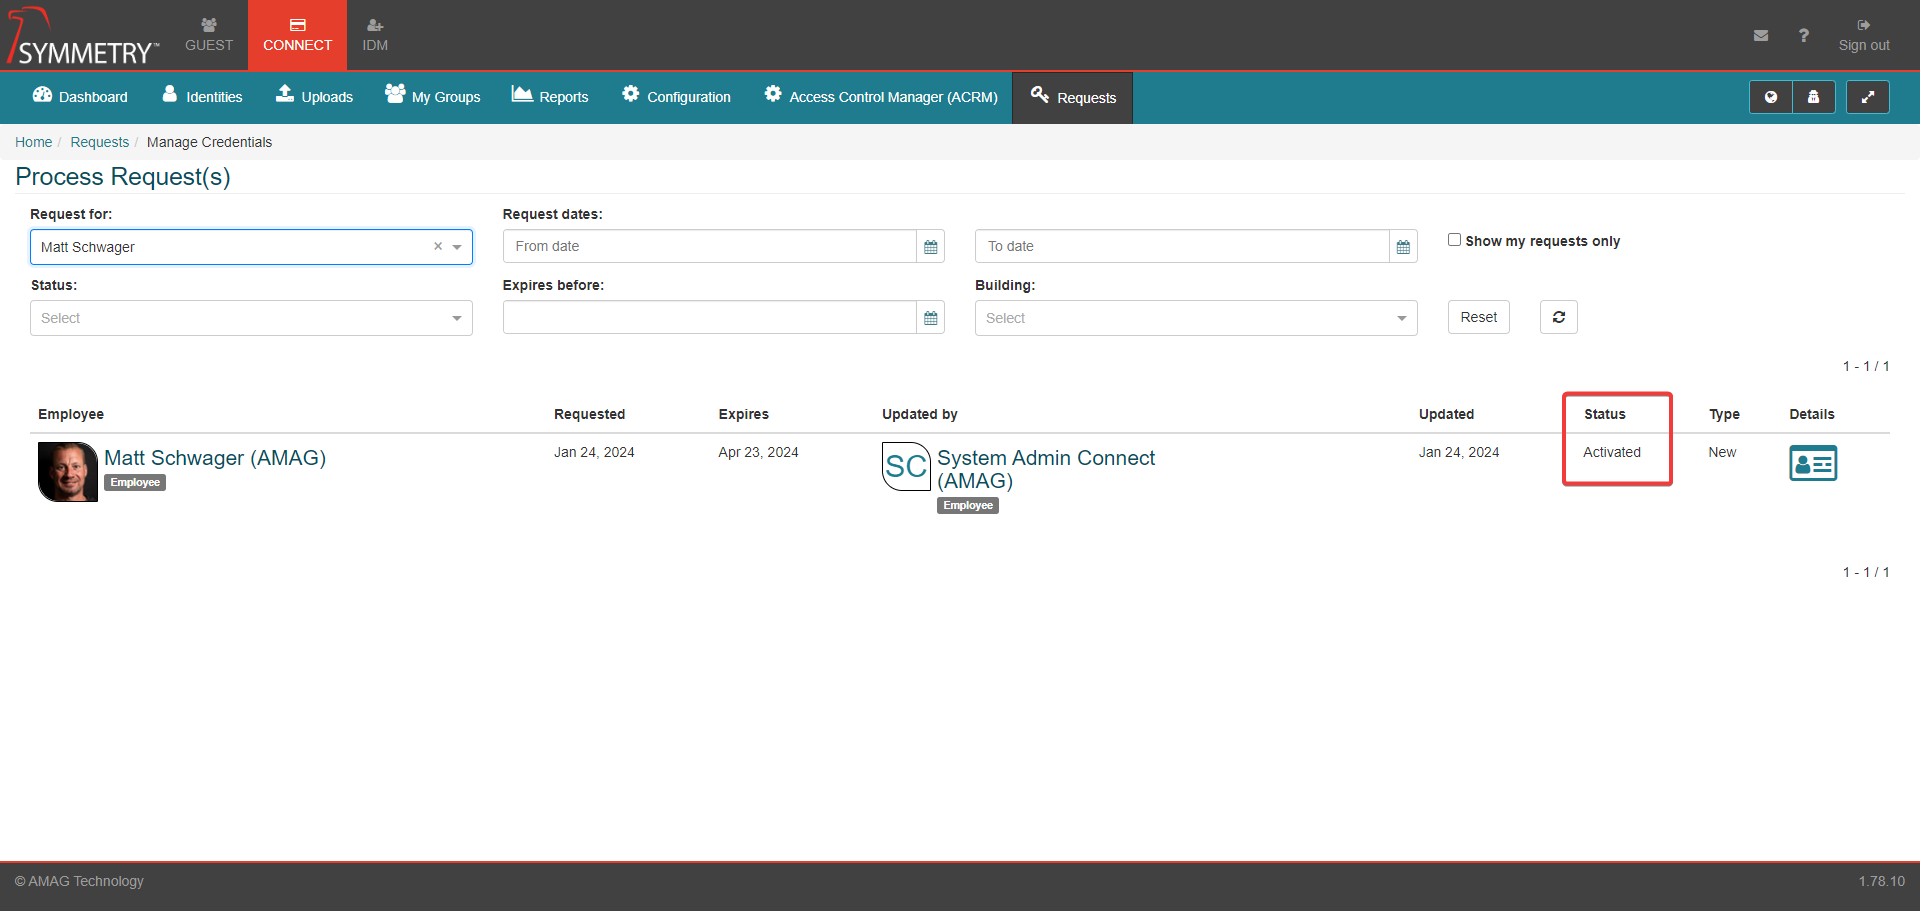Go to Home breadcrumb
Screen dimensions: 1920x911
pos(33,142)
